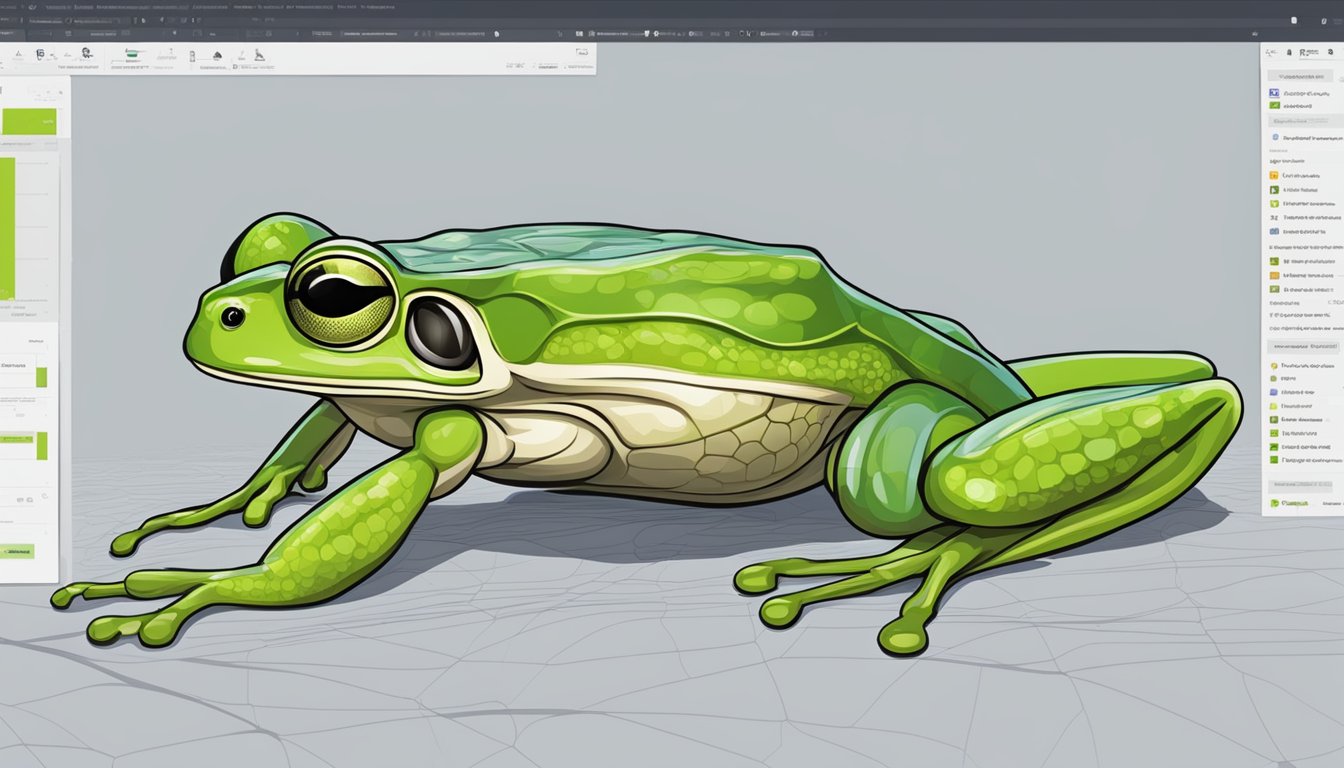Click the rectangle icon at ribbon's right end

tap(582, 52)
